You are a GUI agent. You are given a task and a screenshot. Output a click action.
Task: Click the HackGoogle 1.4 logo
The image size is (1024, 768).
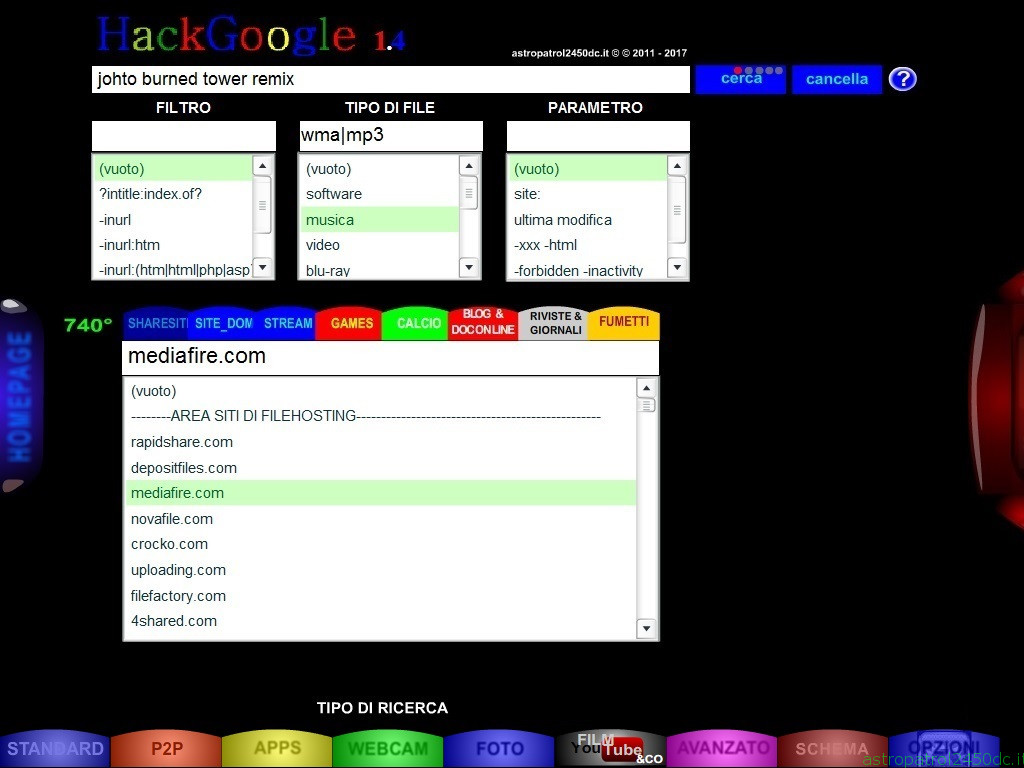(x=251, y=35)
